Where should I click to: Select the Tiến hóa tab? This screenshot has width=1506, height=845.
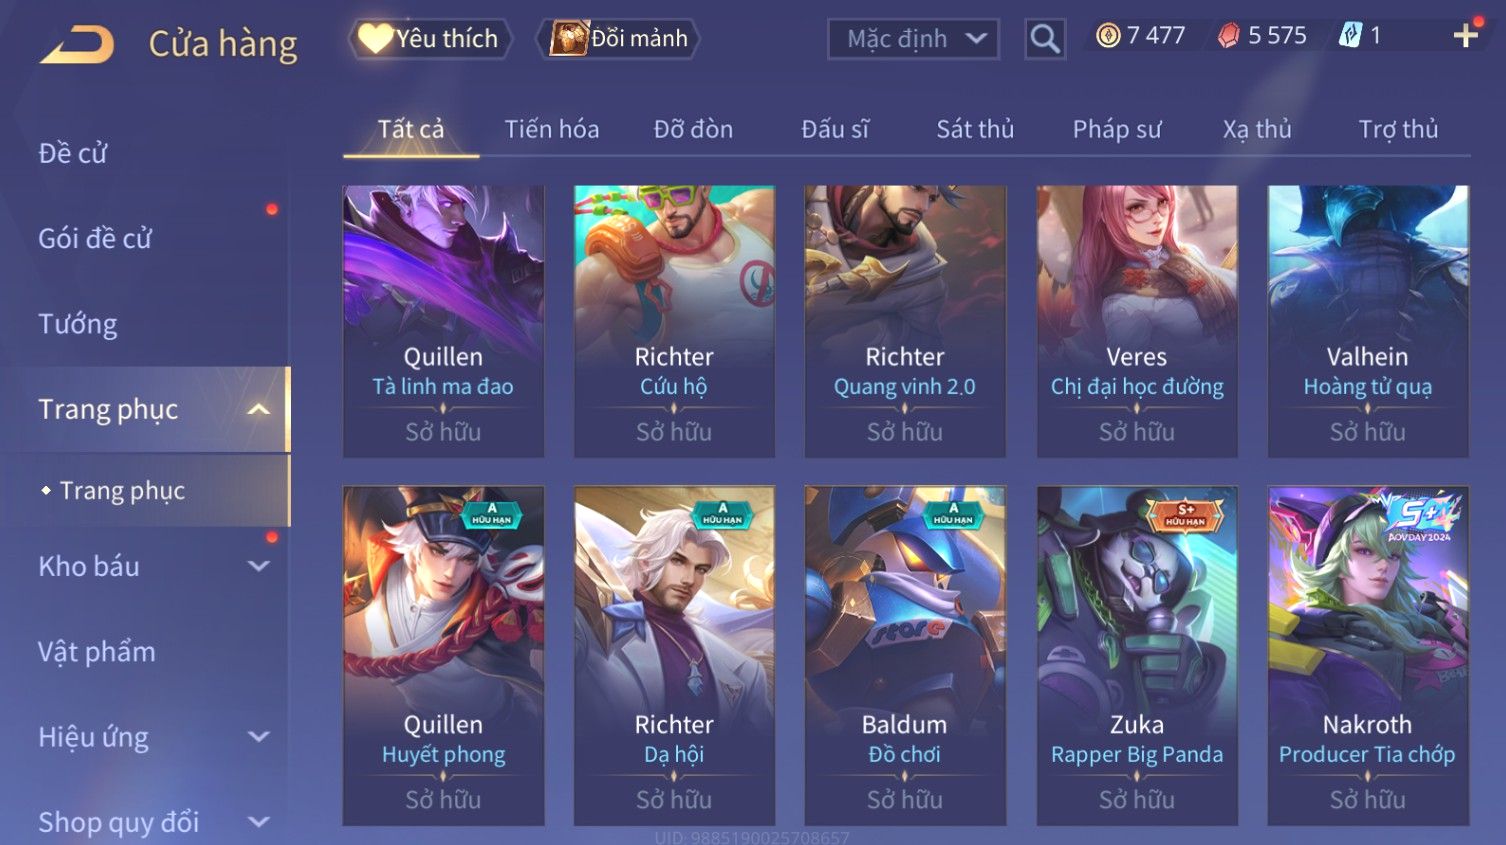[x=552, y=129]
